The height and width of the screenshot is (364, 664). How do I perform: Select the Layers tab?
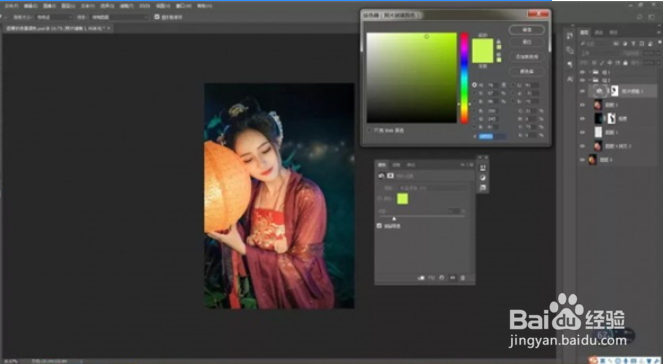pyautogui.click(x=584, y=33)
